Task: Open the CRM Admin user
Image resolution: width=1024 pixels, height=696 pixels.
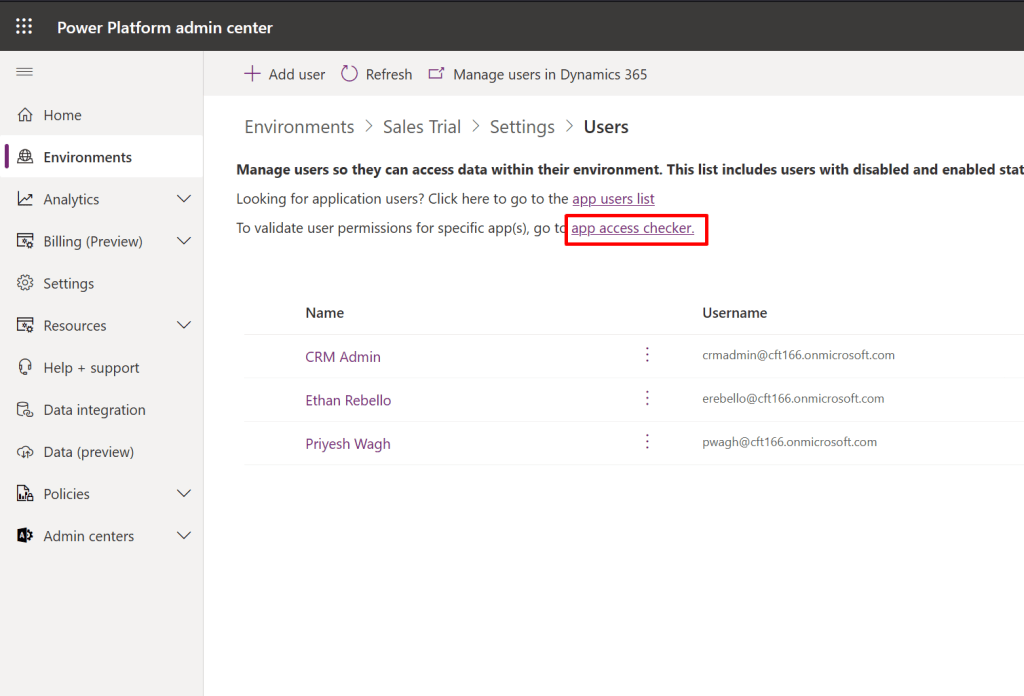Action: click(x=343, y=357)
